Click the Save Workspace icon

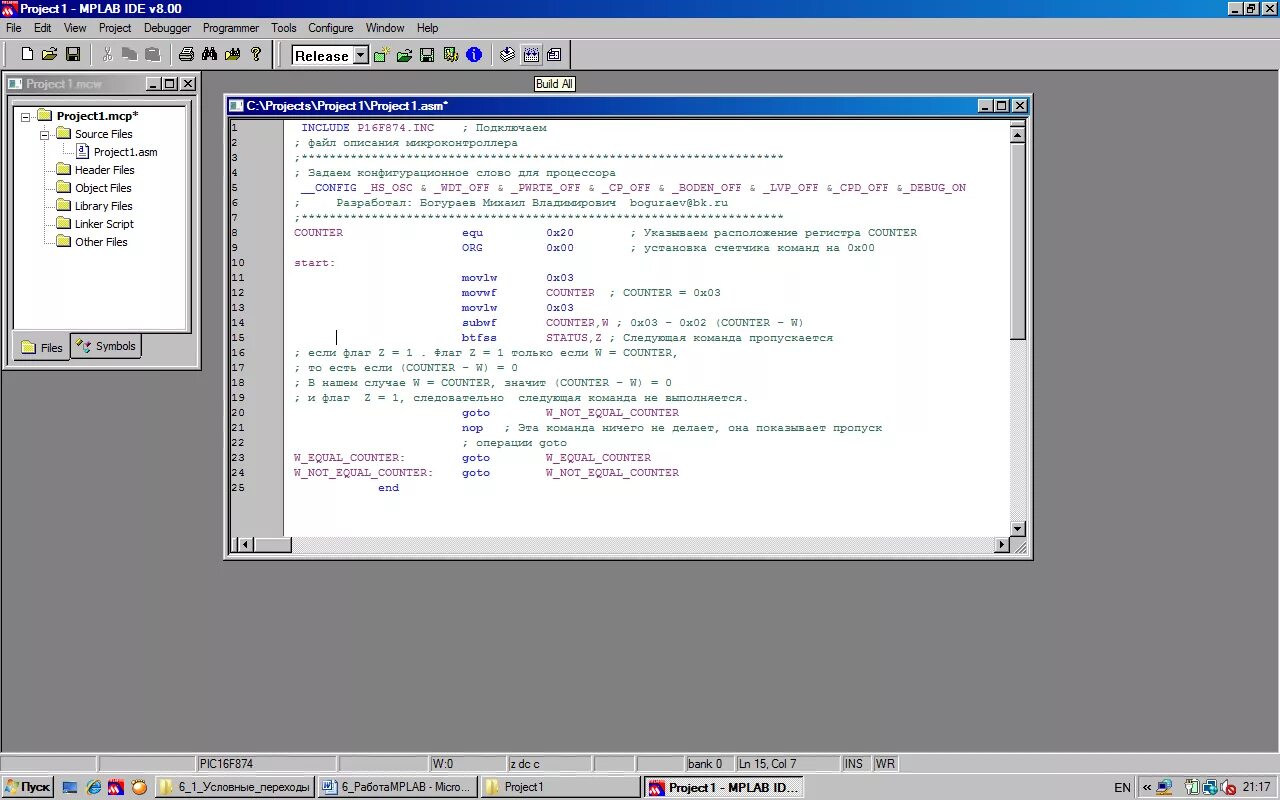(427, 55)
